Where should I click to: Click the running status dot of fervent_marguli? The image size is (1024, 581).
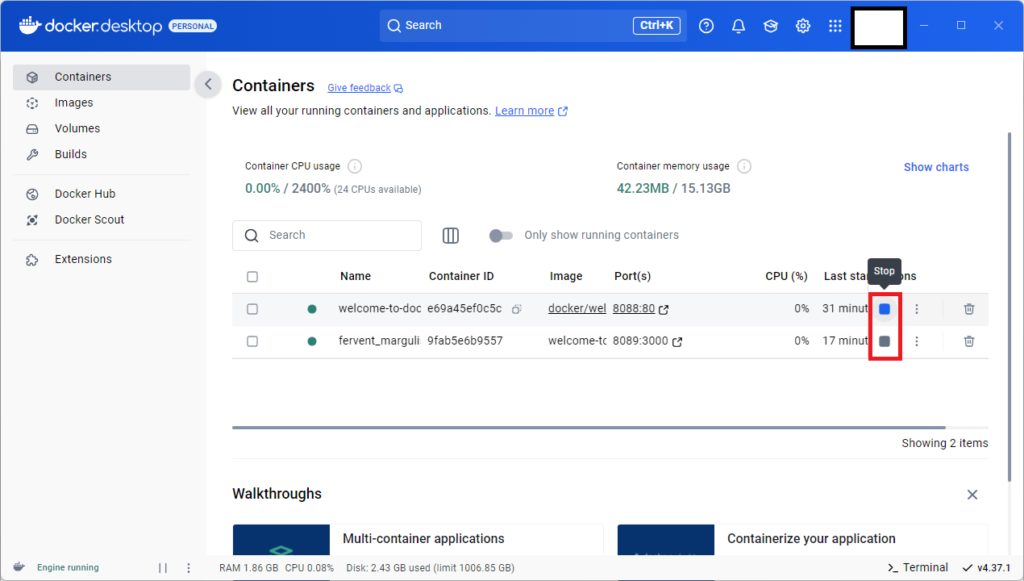click(x=312, y=341)
